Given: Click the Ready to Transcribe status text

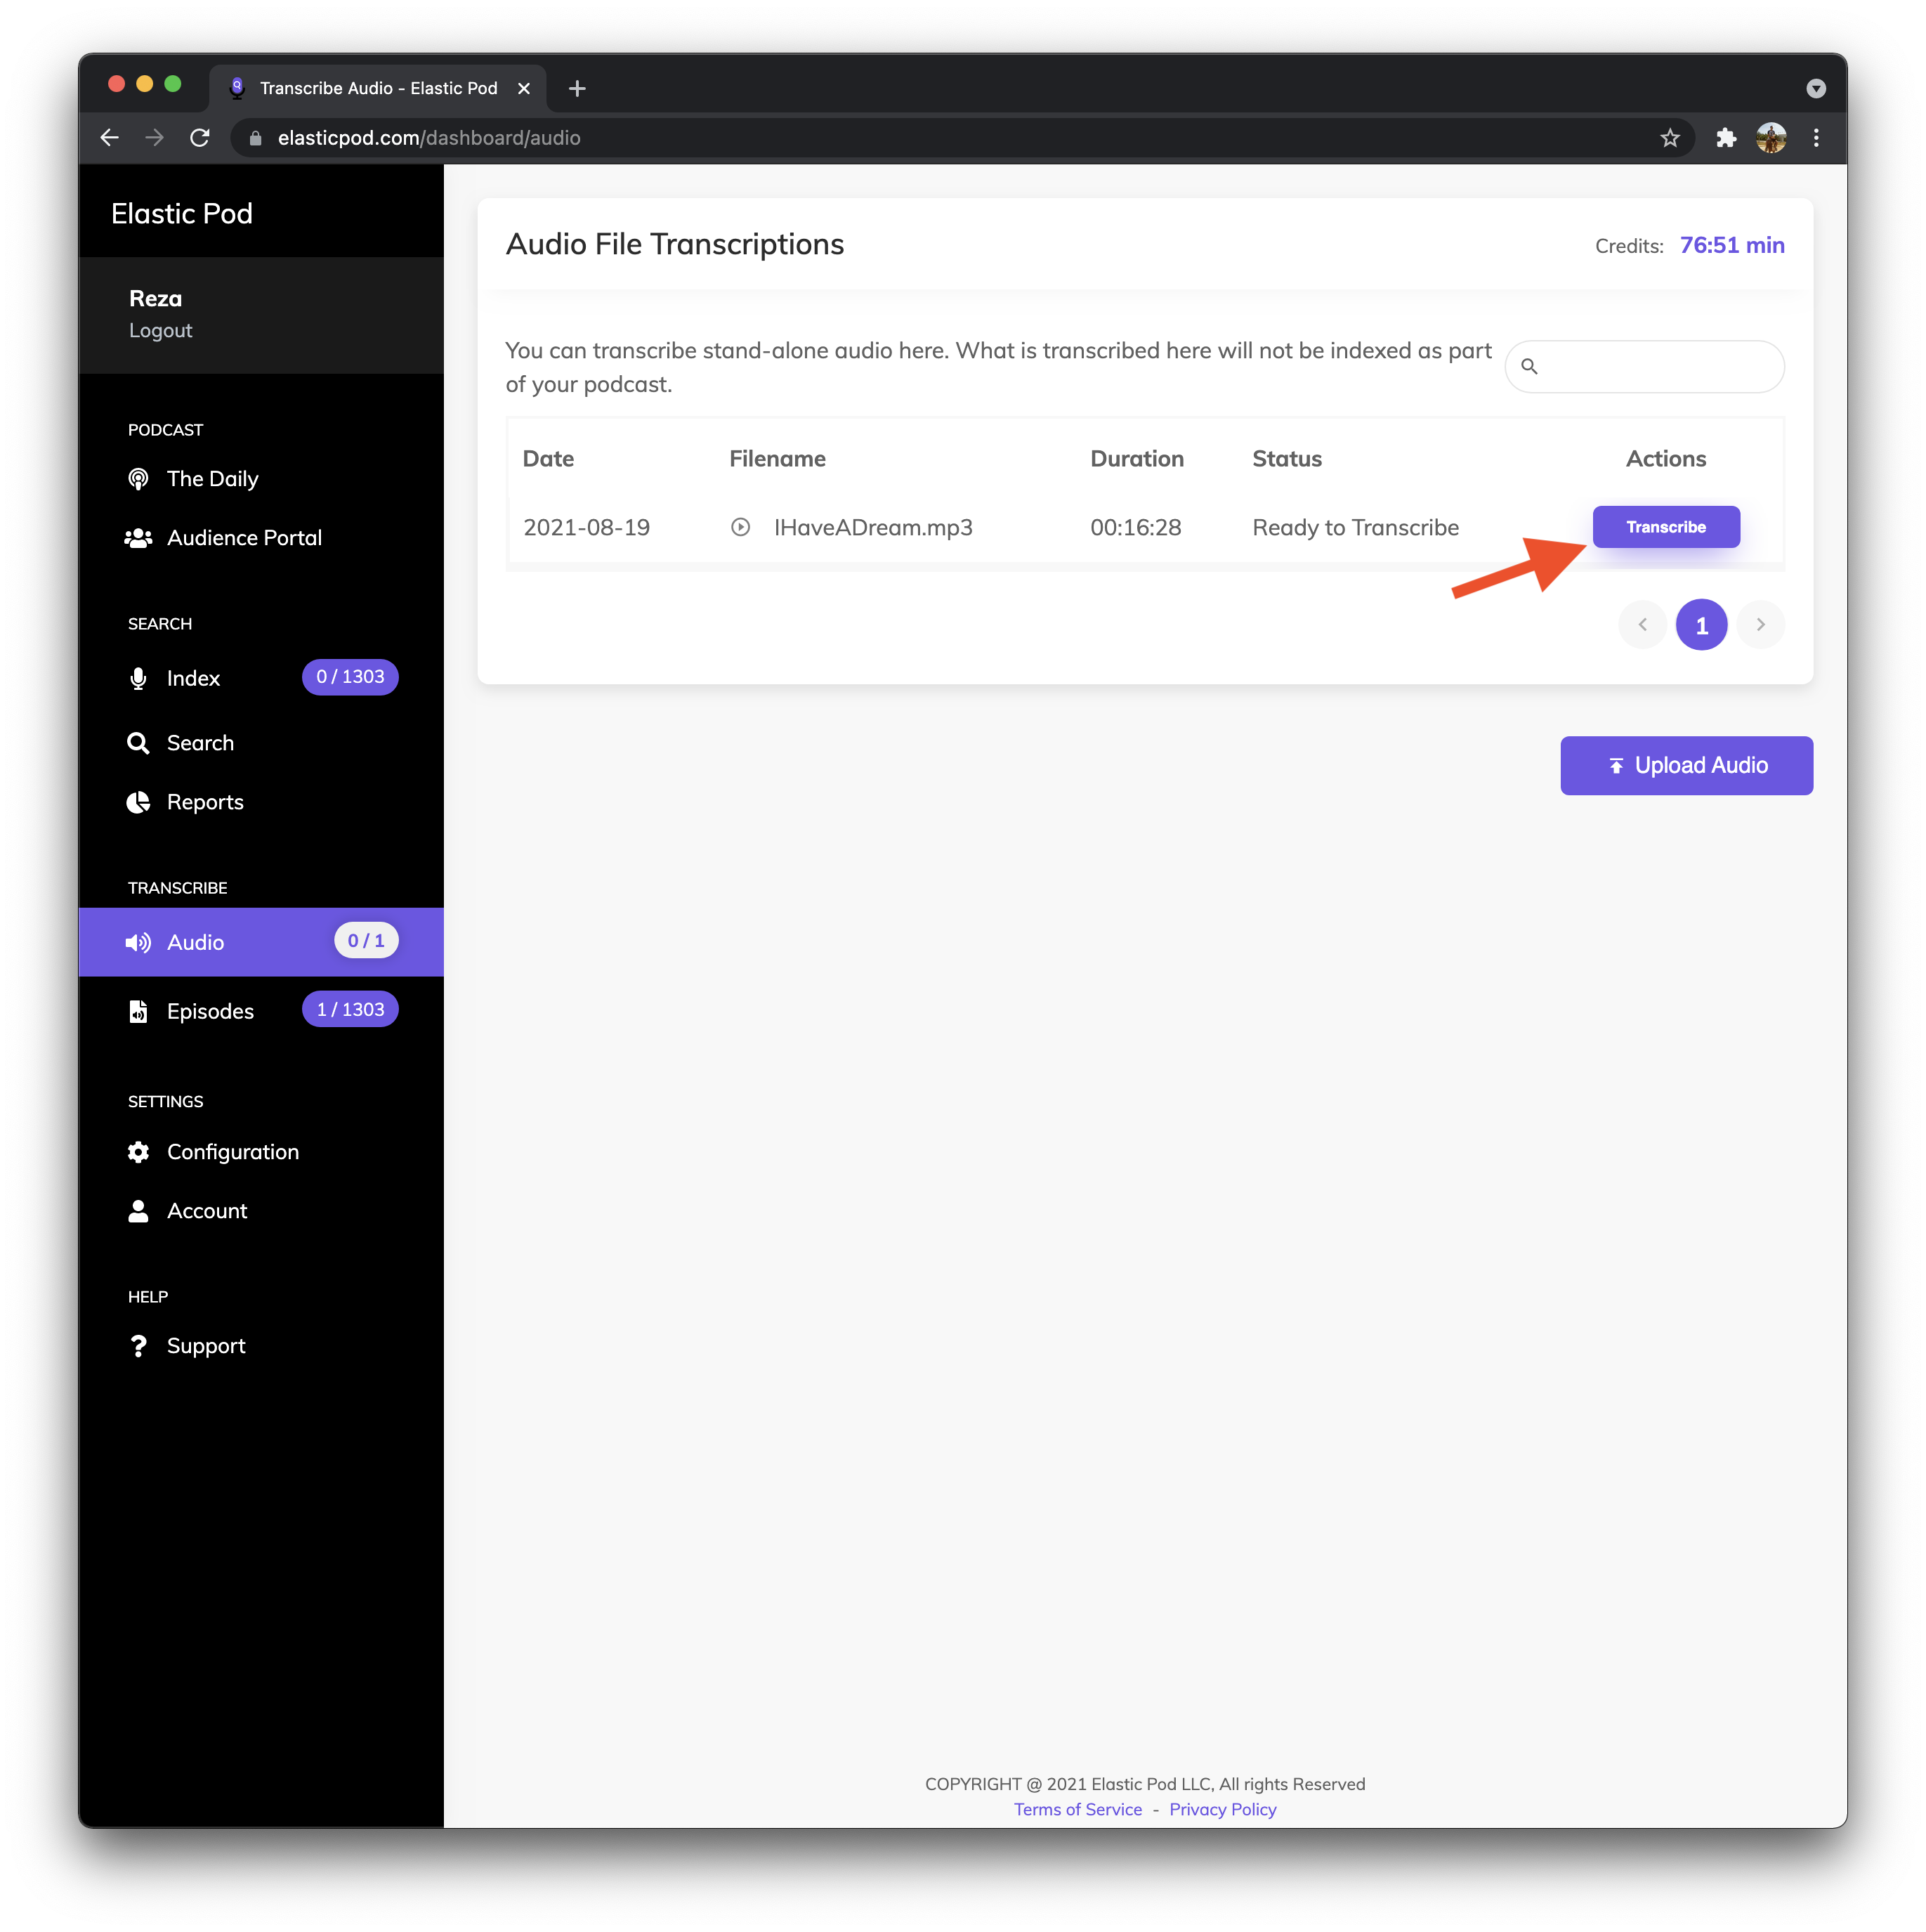Looking at the screenshot, I should [1356, 527].
